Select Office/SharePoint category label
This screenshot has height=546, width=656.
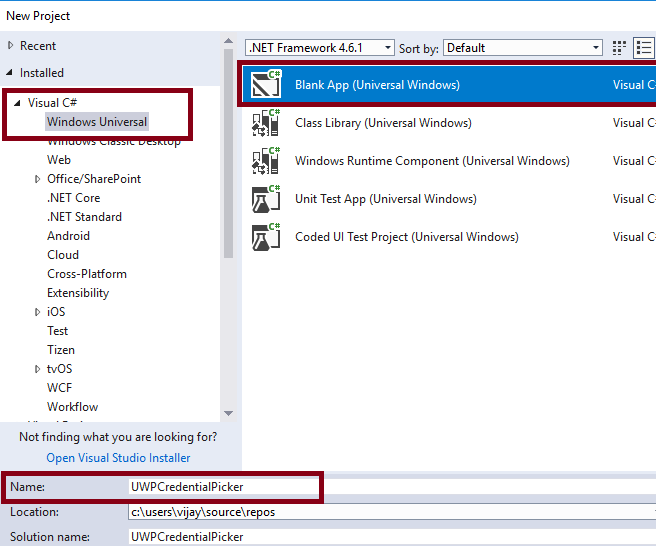tap(94, 179)
